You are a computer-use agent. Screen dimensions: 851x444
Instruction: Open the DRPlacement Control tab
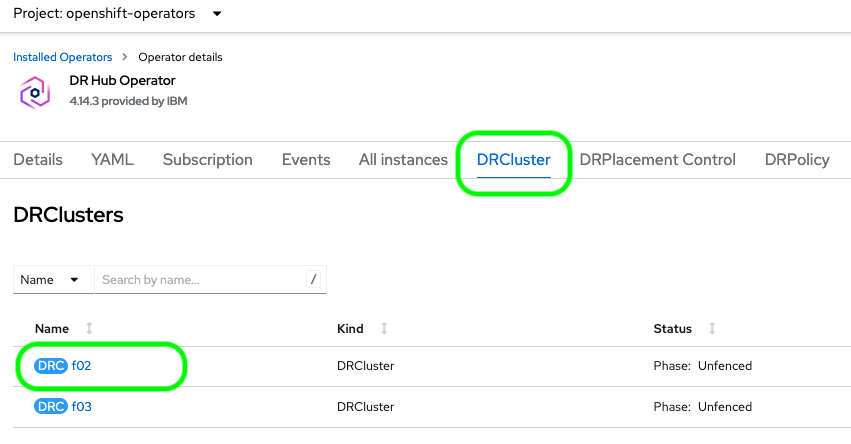tap(658, 160)
